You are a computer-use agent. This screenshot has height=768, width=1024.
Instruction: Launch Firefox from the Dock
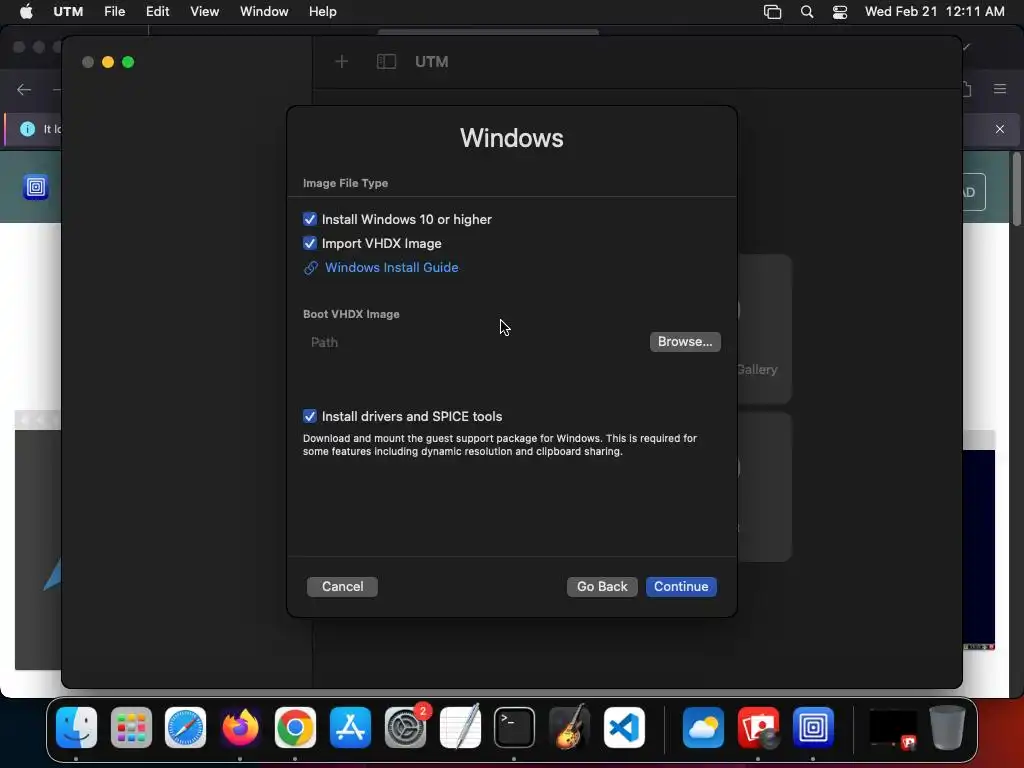tap(240, 727)
